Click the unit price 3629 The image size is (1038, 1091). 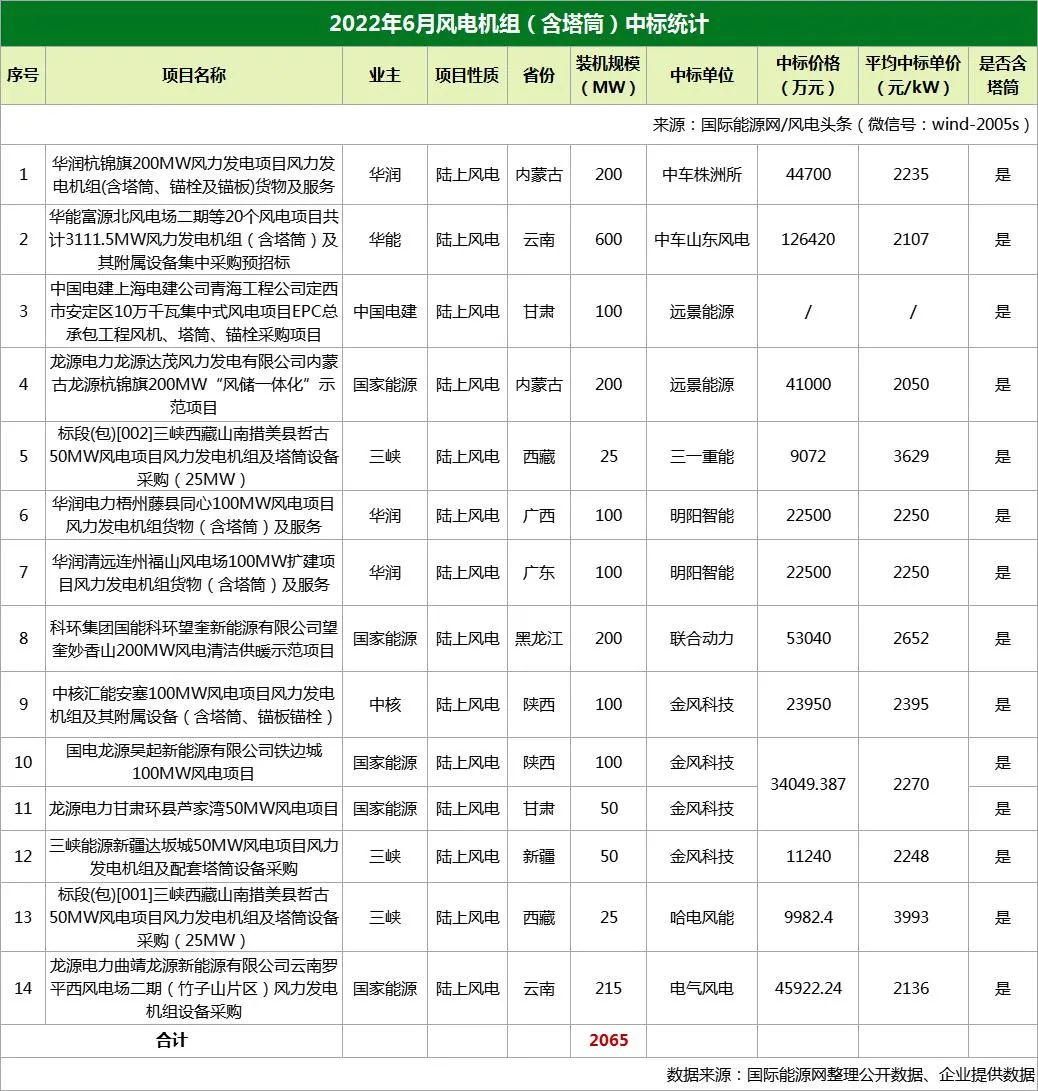pyautogui.click(x=911, y=456)
